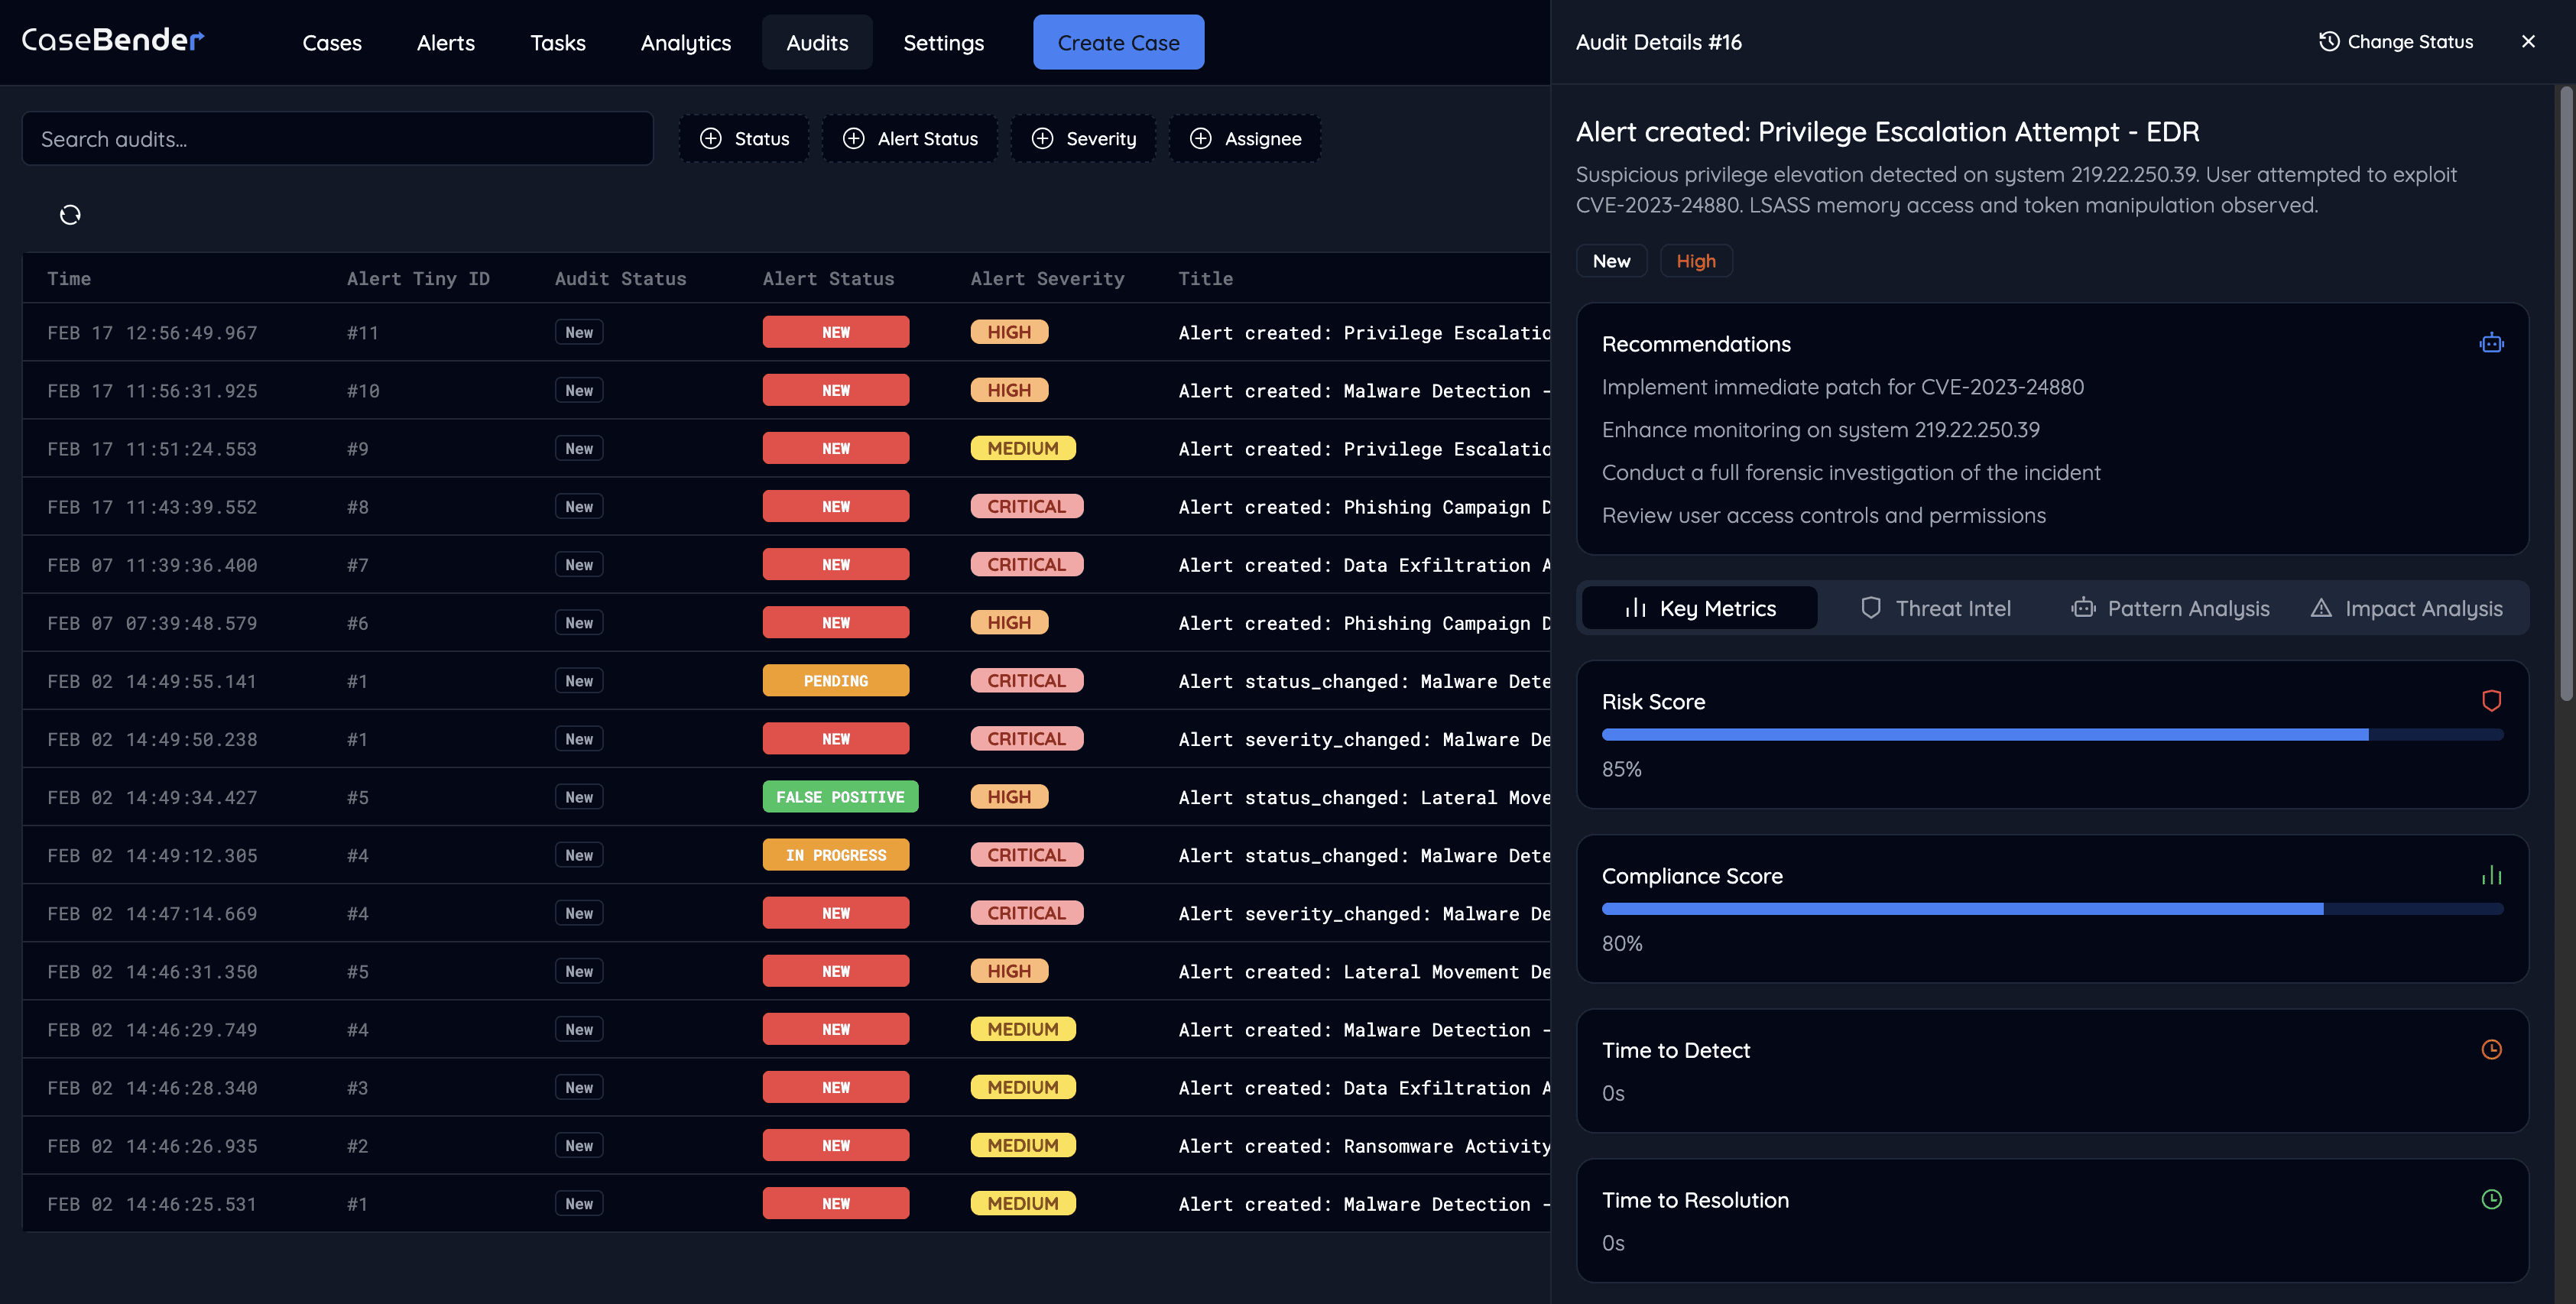Click the robot icon in Recommendations

click(2491, 344)
